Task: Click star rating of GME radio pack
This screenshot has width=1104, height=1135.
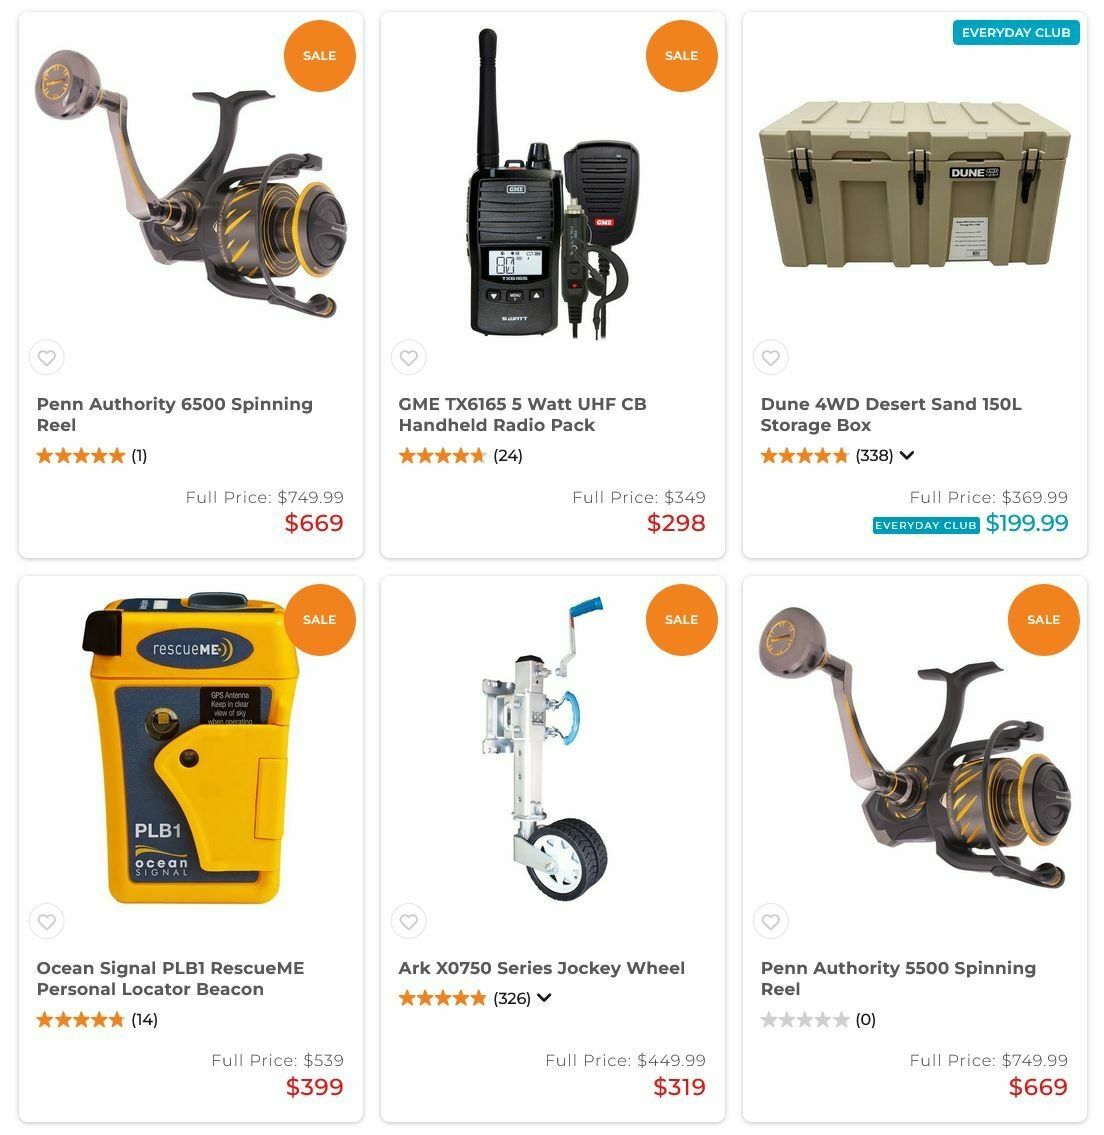Action: click(442, 455)
